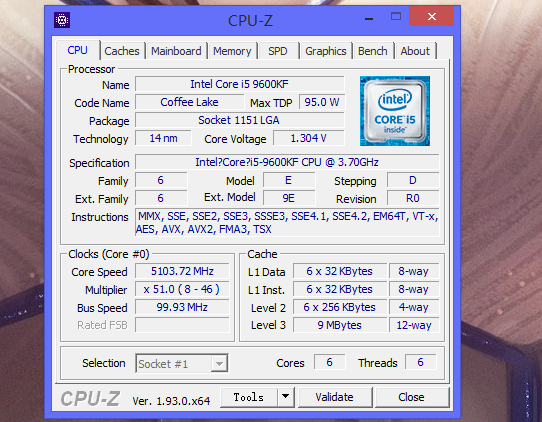Click the version text 'Ver. 1.93.0.x64'
The image size is (542, 422).
[171, 401]
